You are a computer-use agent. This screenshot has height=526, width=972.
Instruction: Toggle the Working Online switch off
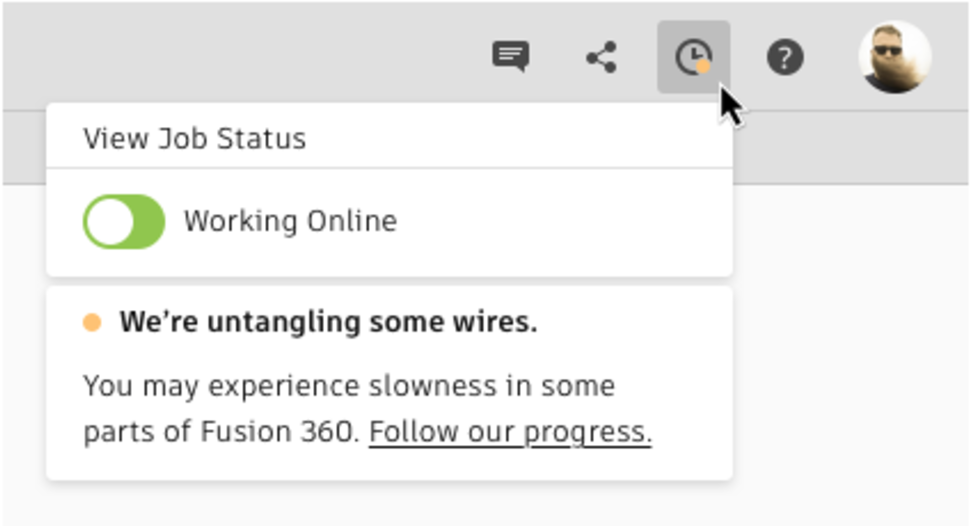(124, 221)
